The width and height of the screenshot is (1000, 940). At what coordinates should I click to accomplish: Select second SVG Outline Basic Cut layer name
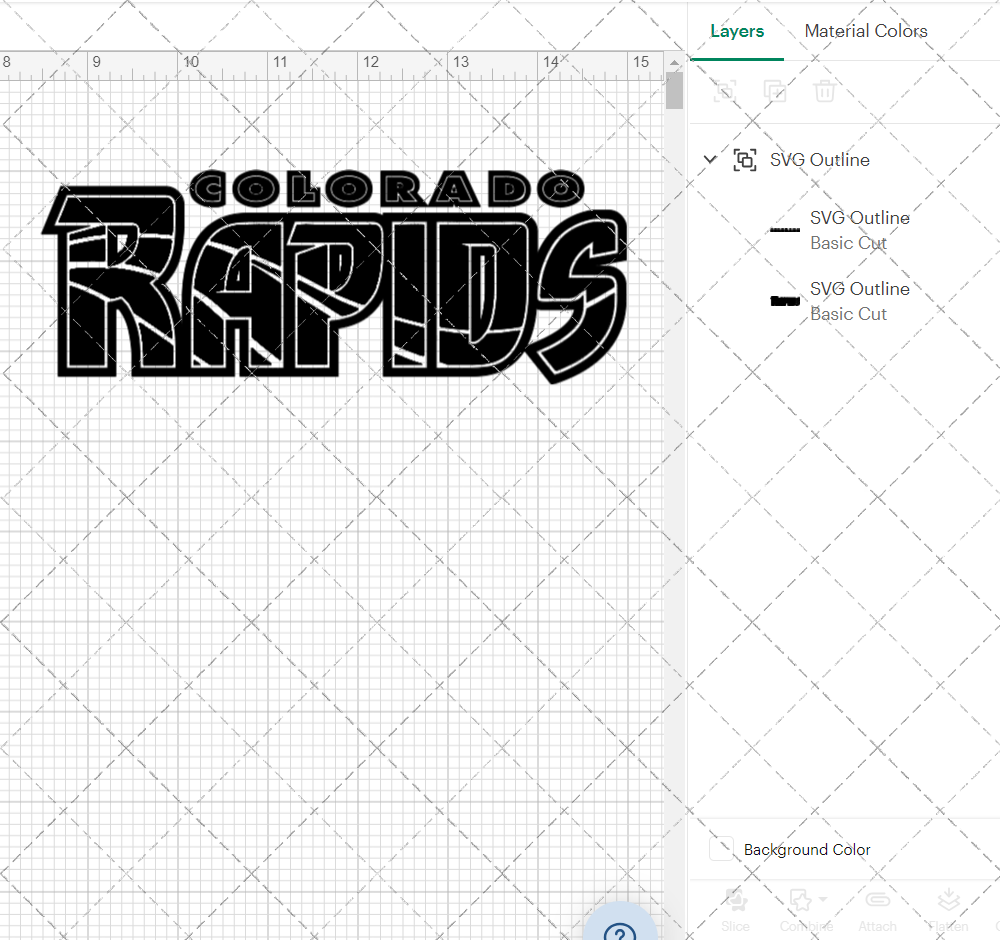pyautogui.click(x=860, y=289)
